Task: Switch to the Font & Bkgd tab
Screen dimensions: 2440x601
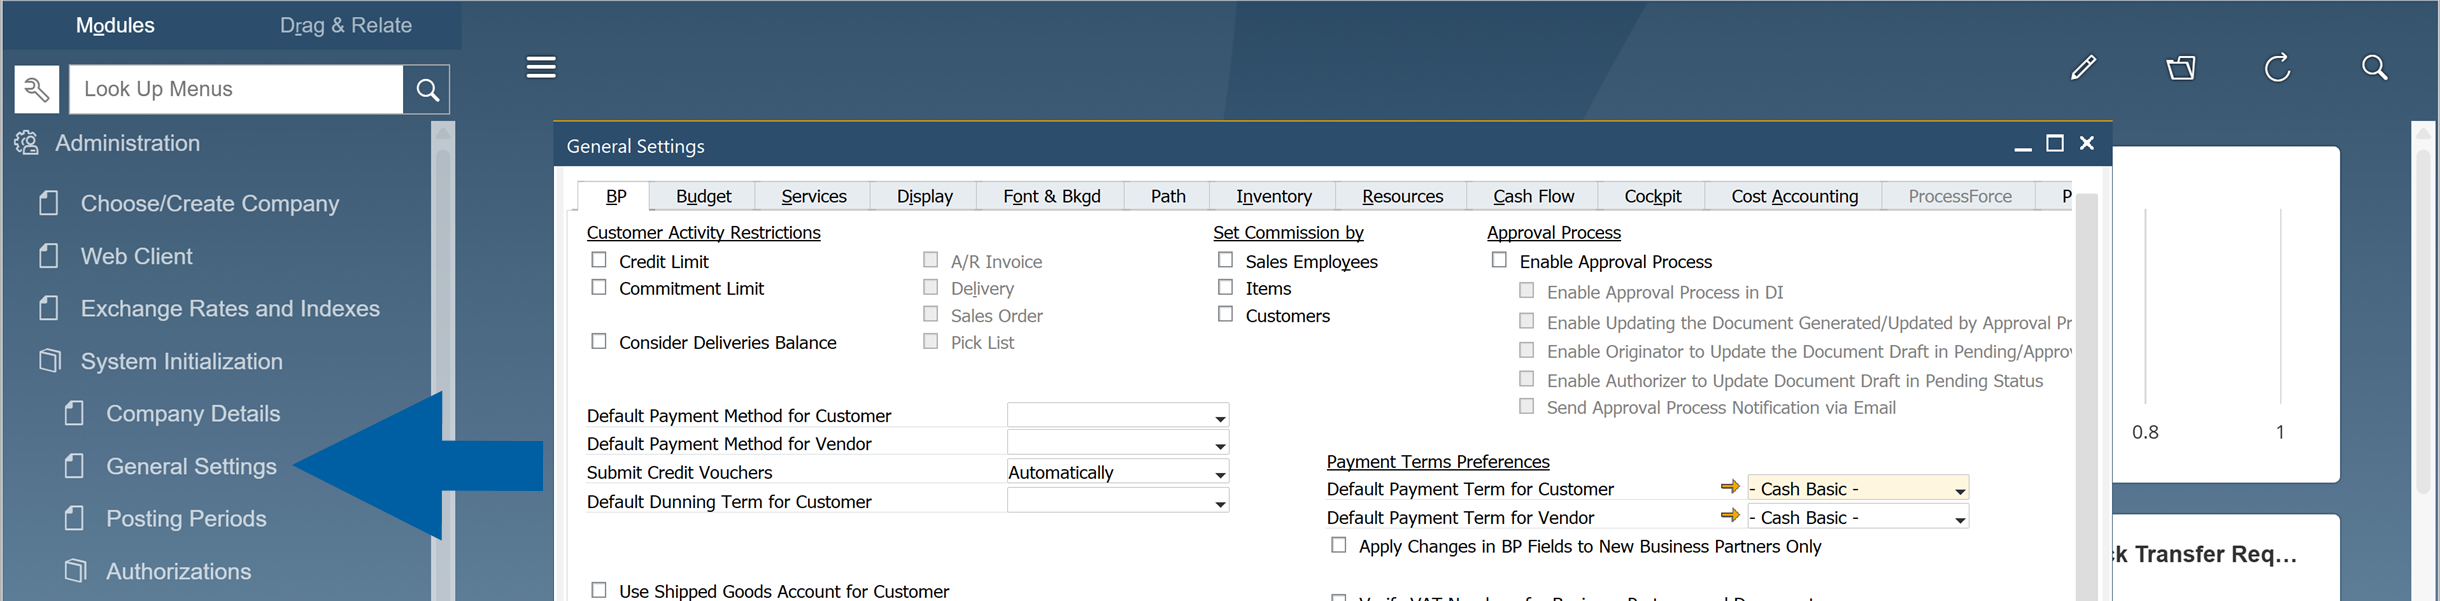Action: [x=1051, y=196]
